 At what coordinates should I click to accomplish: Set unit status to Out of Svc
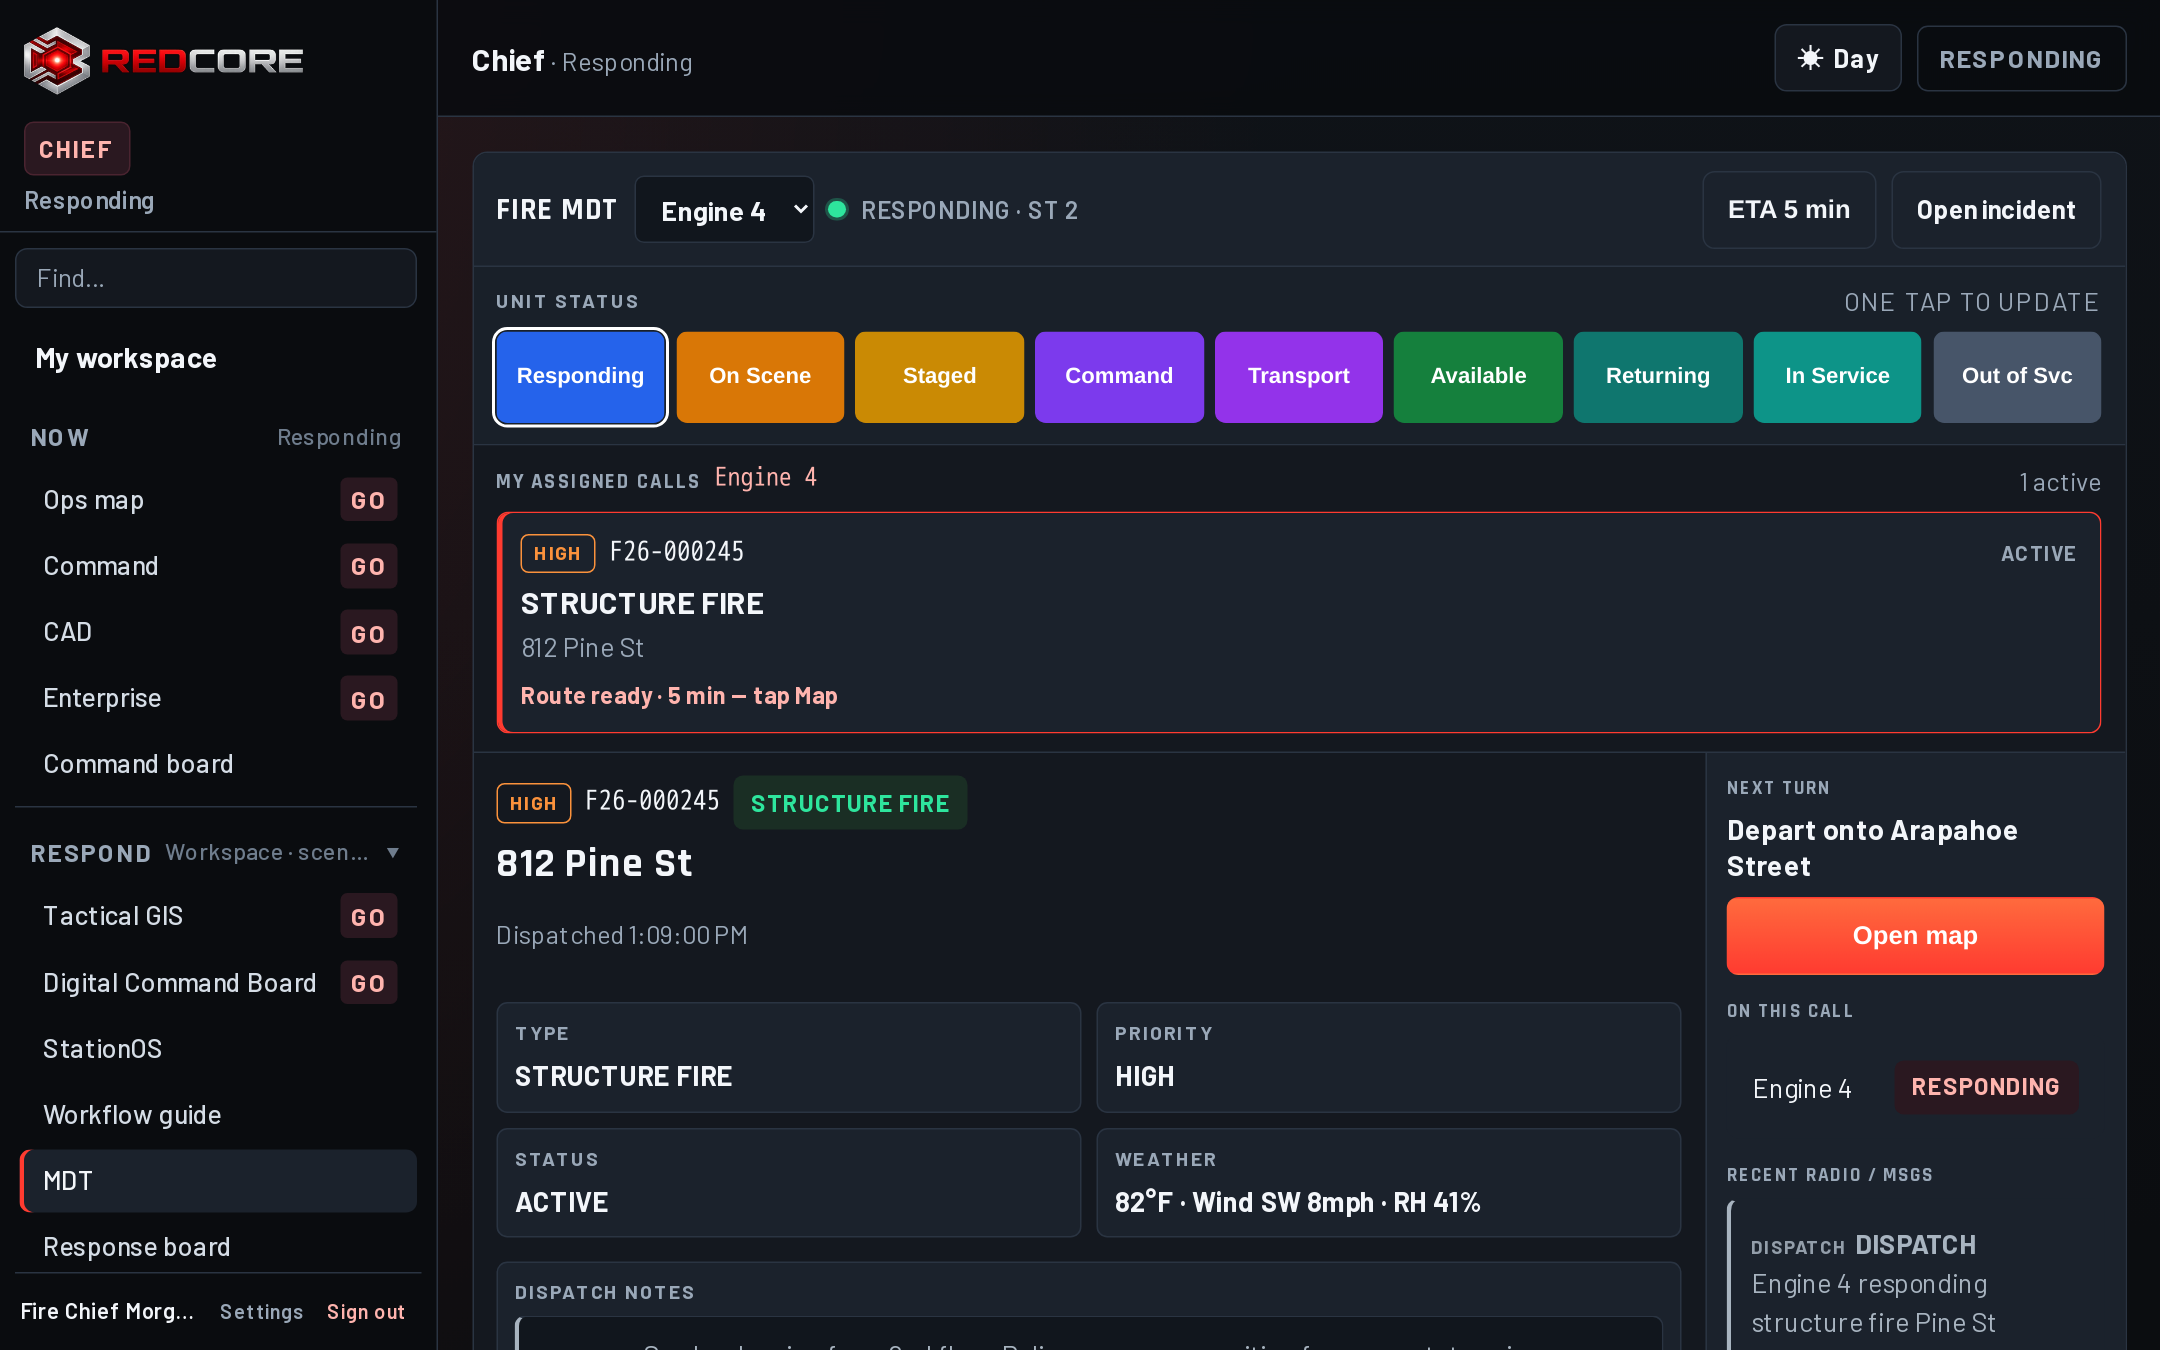[x=2017, y=376]
